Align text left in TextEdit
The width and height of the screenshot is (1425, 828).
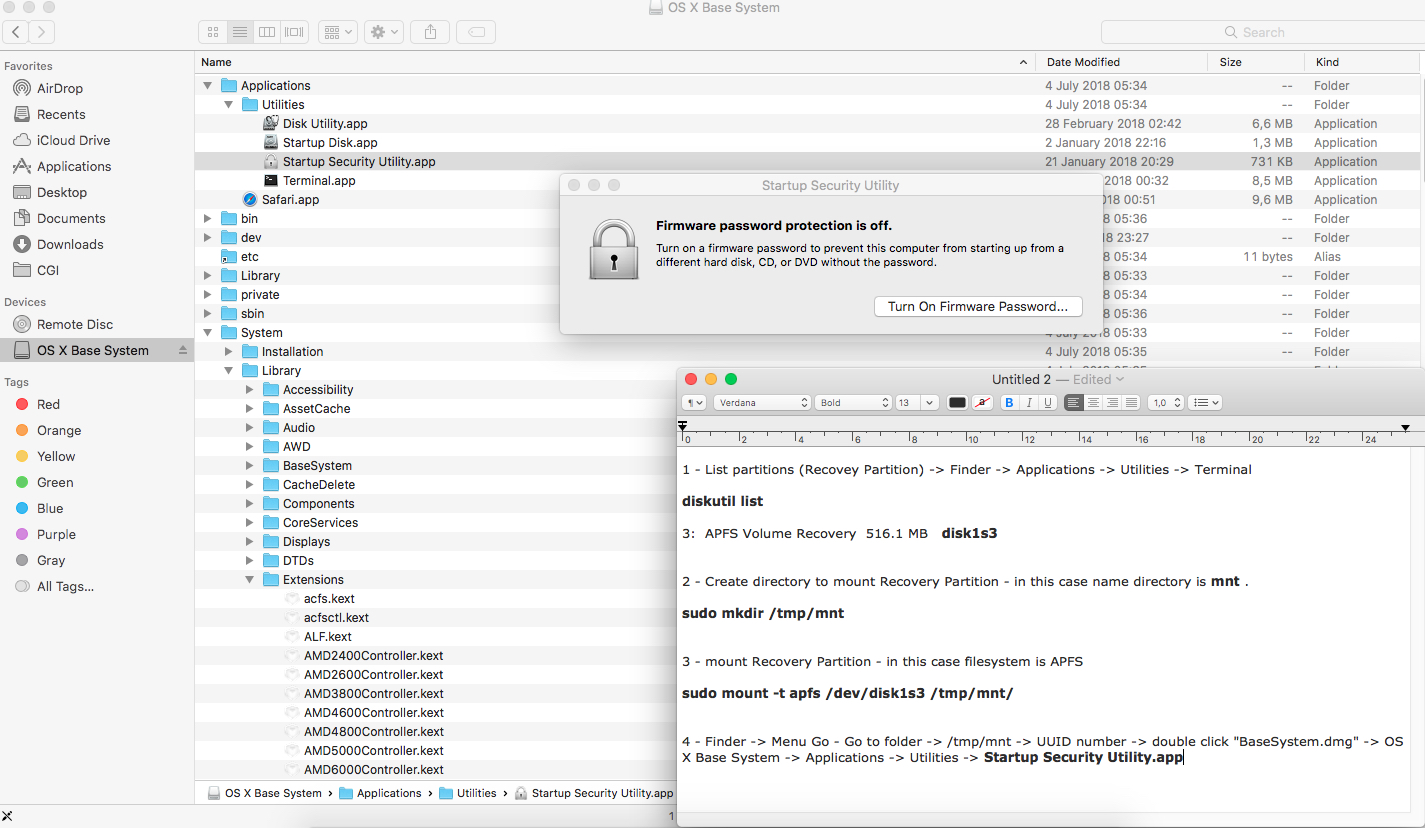click(x=1074, y=403)
